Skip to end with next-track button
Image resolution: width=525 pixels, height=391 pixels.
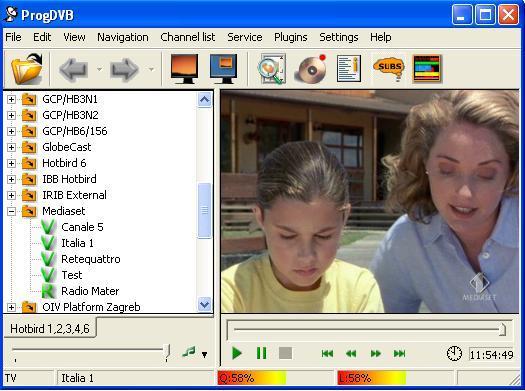click(x=399, y=354)
